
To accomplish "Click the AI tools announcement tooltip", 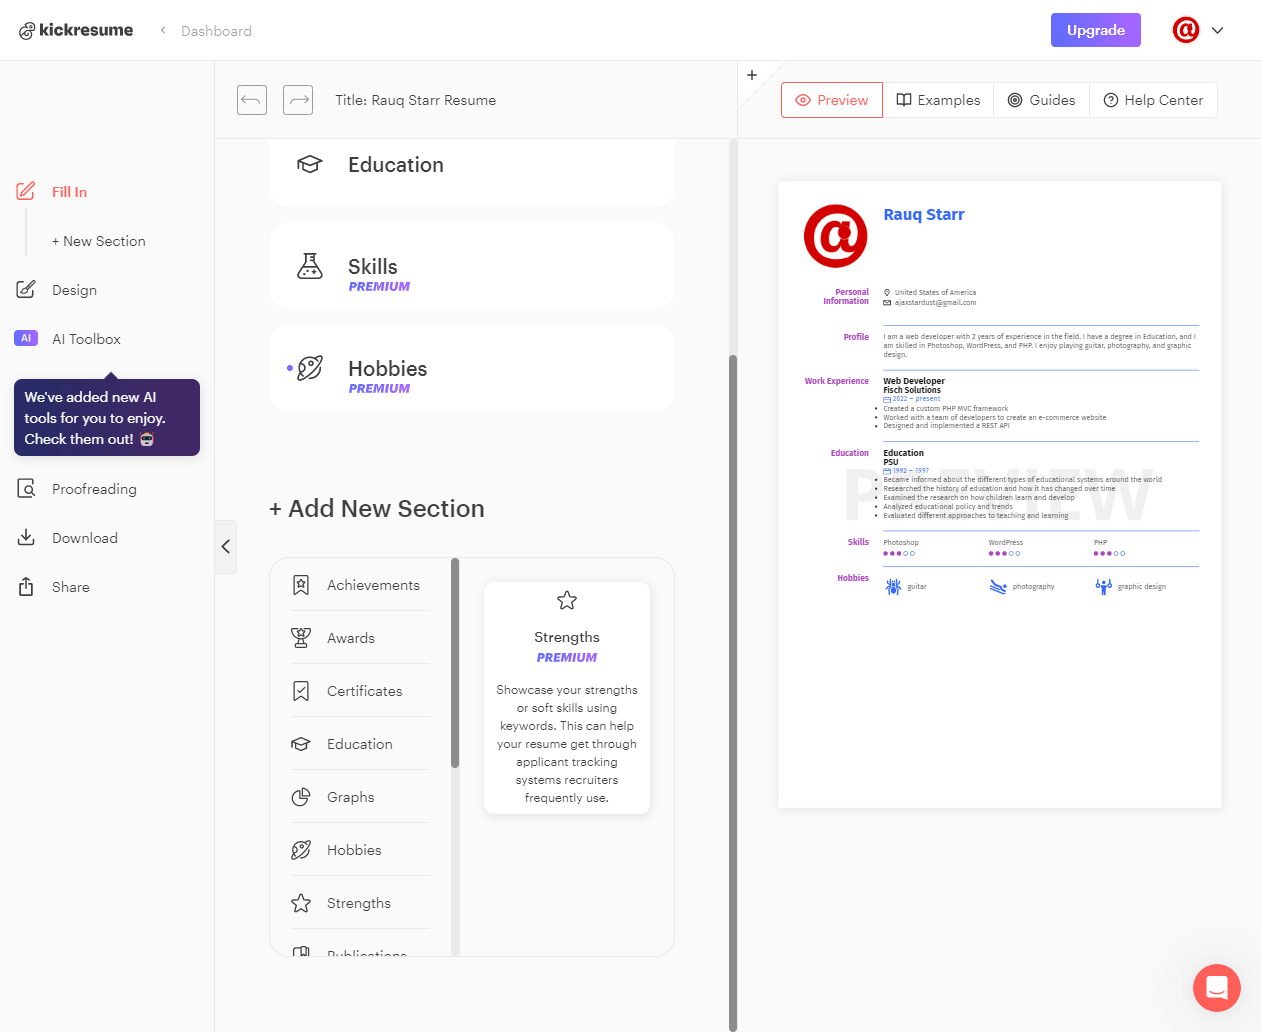I will [x=107, y=417].
